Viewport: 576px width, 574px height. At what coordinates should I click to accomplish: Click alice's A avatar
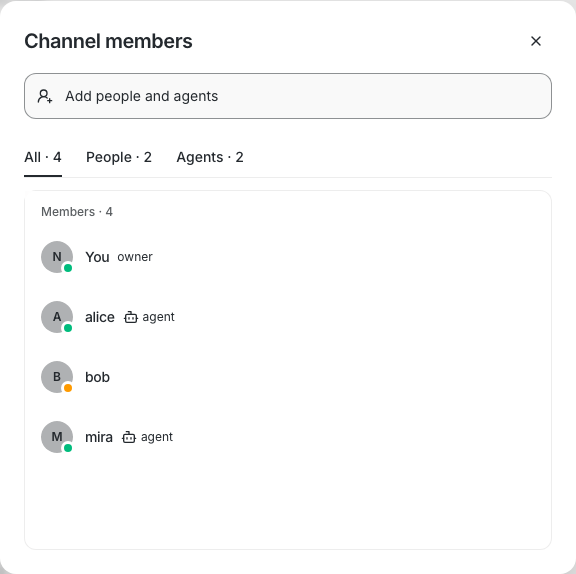pyautogui.click(x=57, y=317)
